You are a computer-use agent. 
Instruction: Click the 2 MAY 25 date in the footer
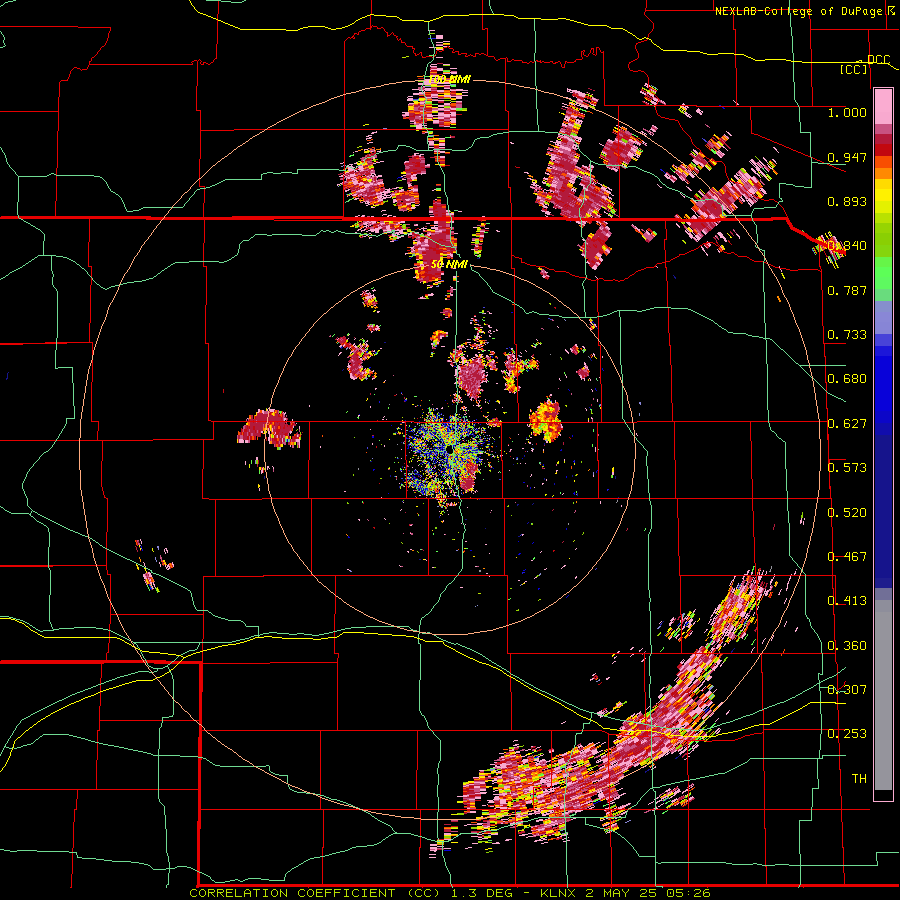(x=622, y=893)
